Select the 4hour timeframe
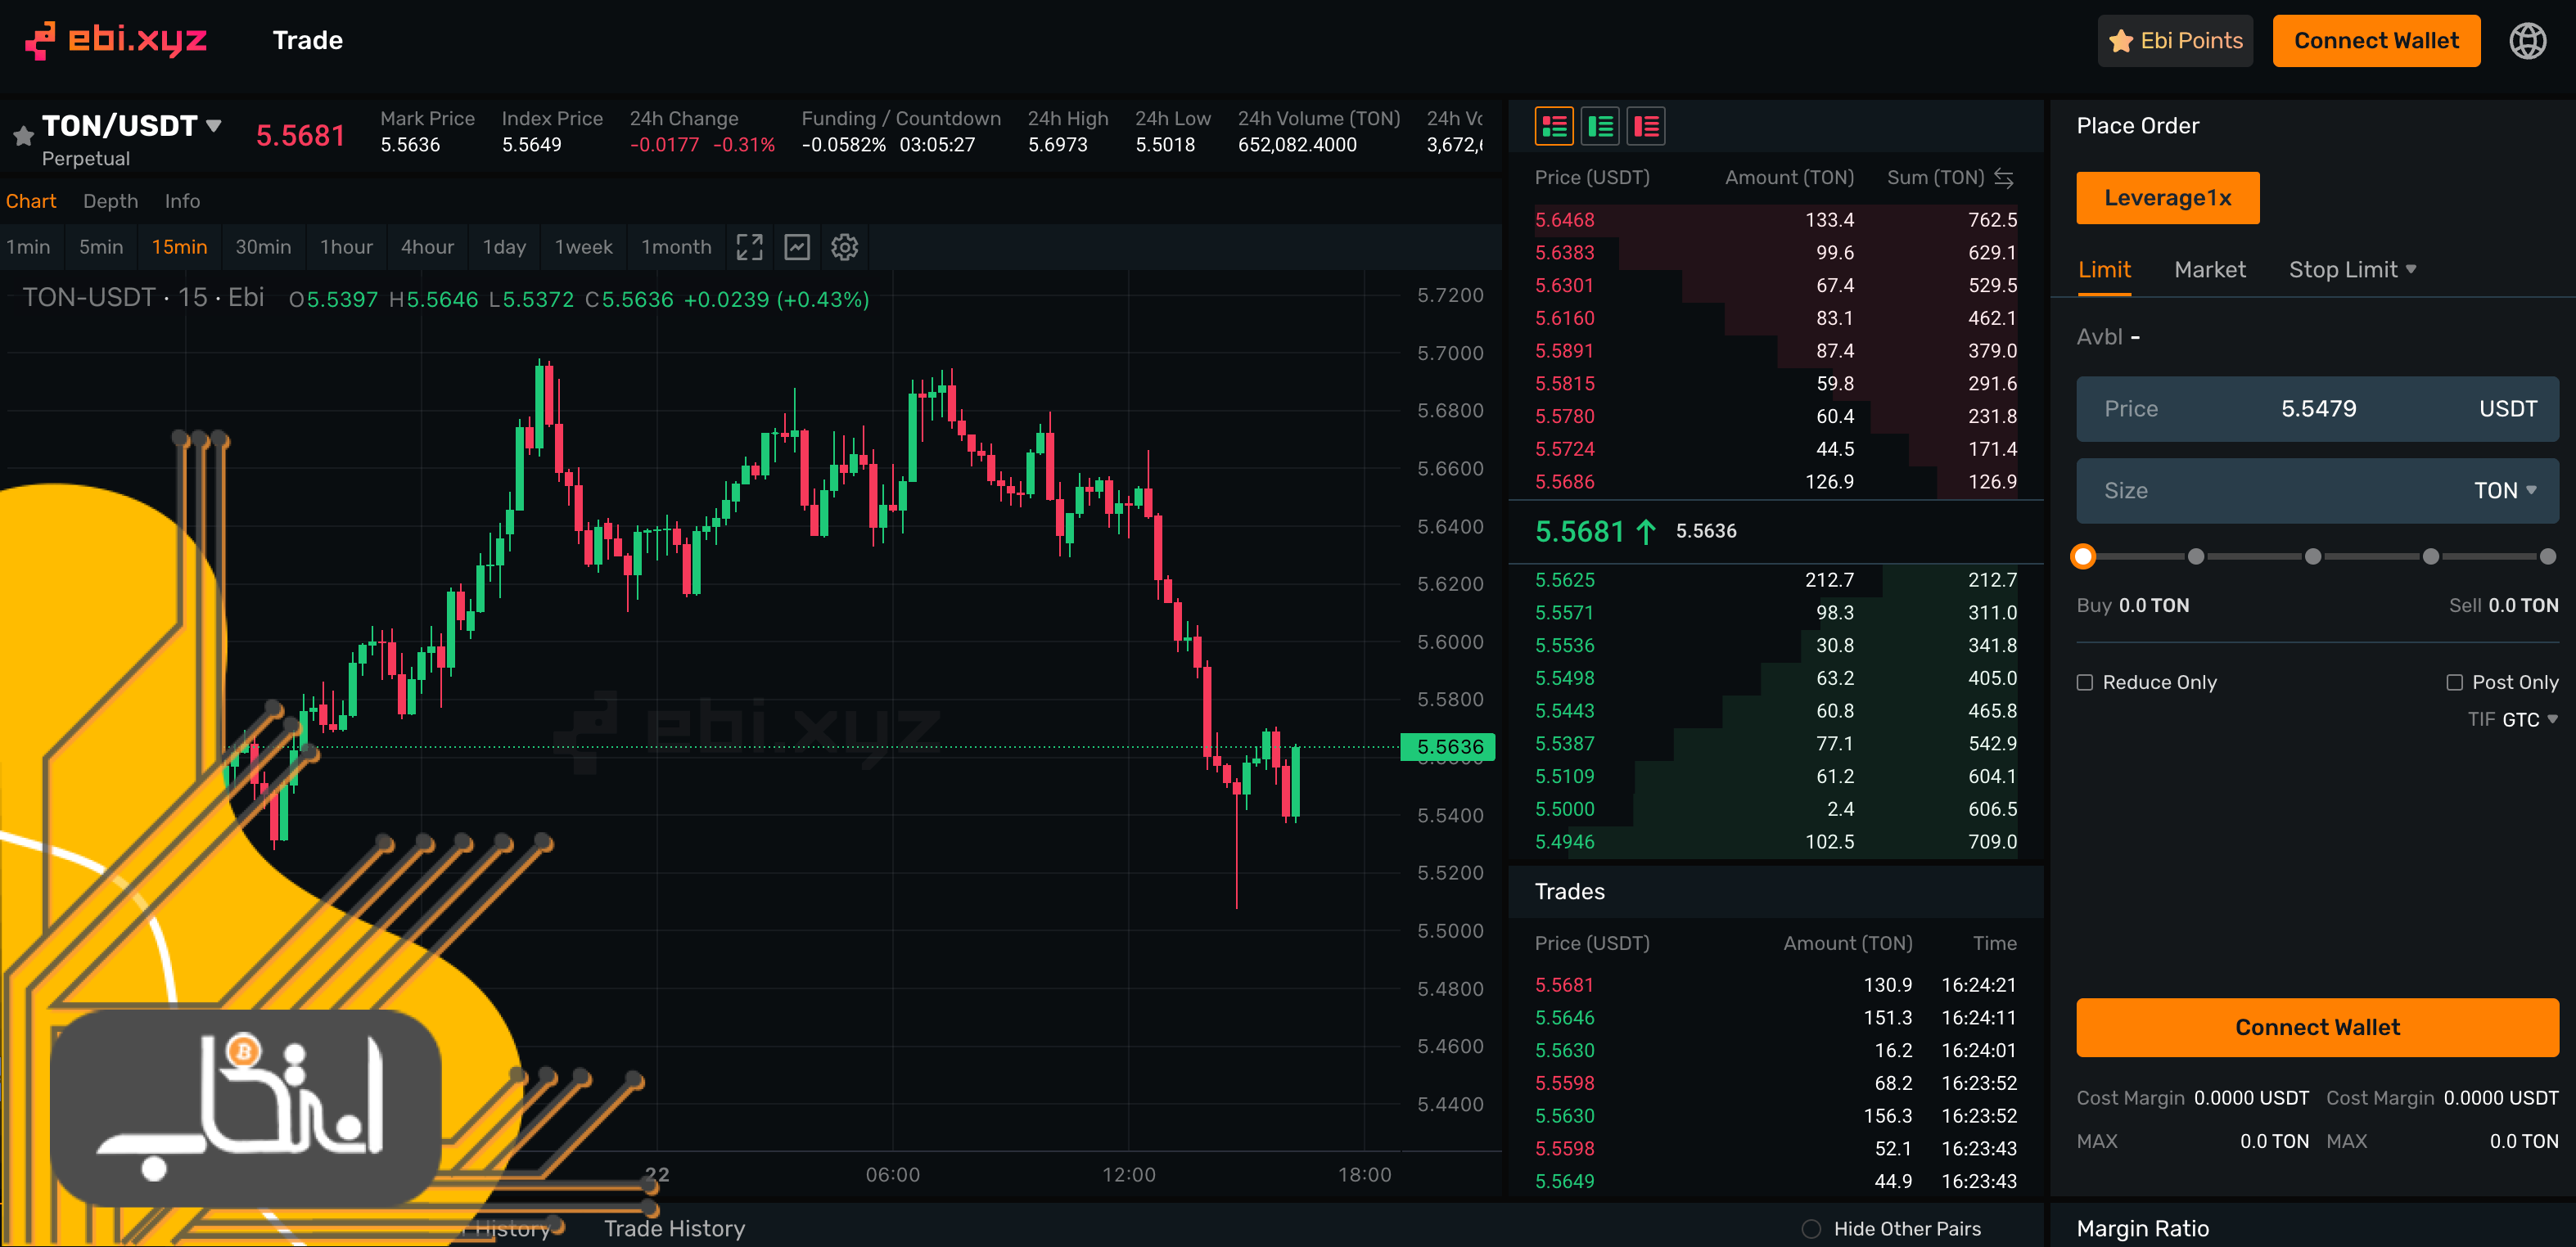Image resolution: width=2576 pixels, height=1247 pixels. (427, 247)
